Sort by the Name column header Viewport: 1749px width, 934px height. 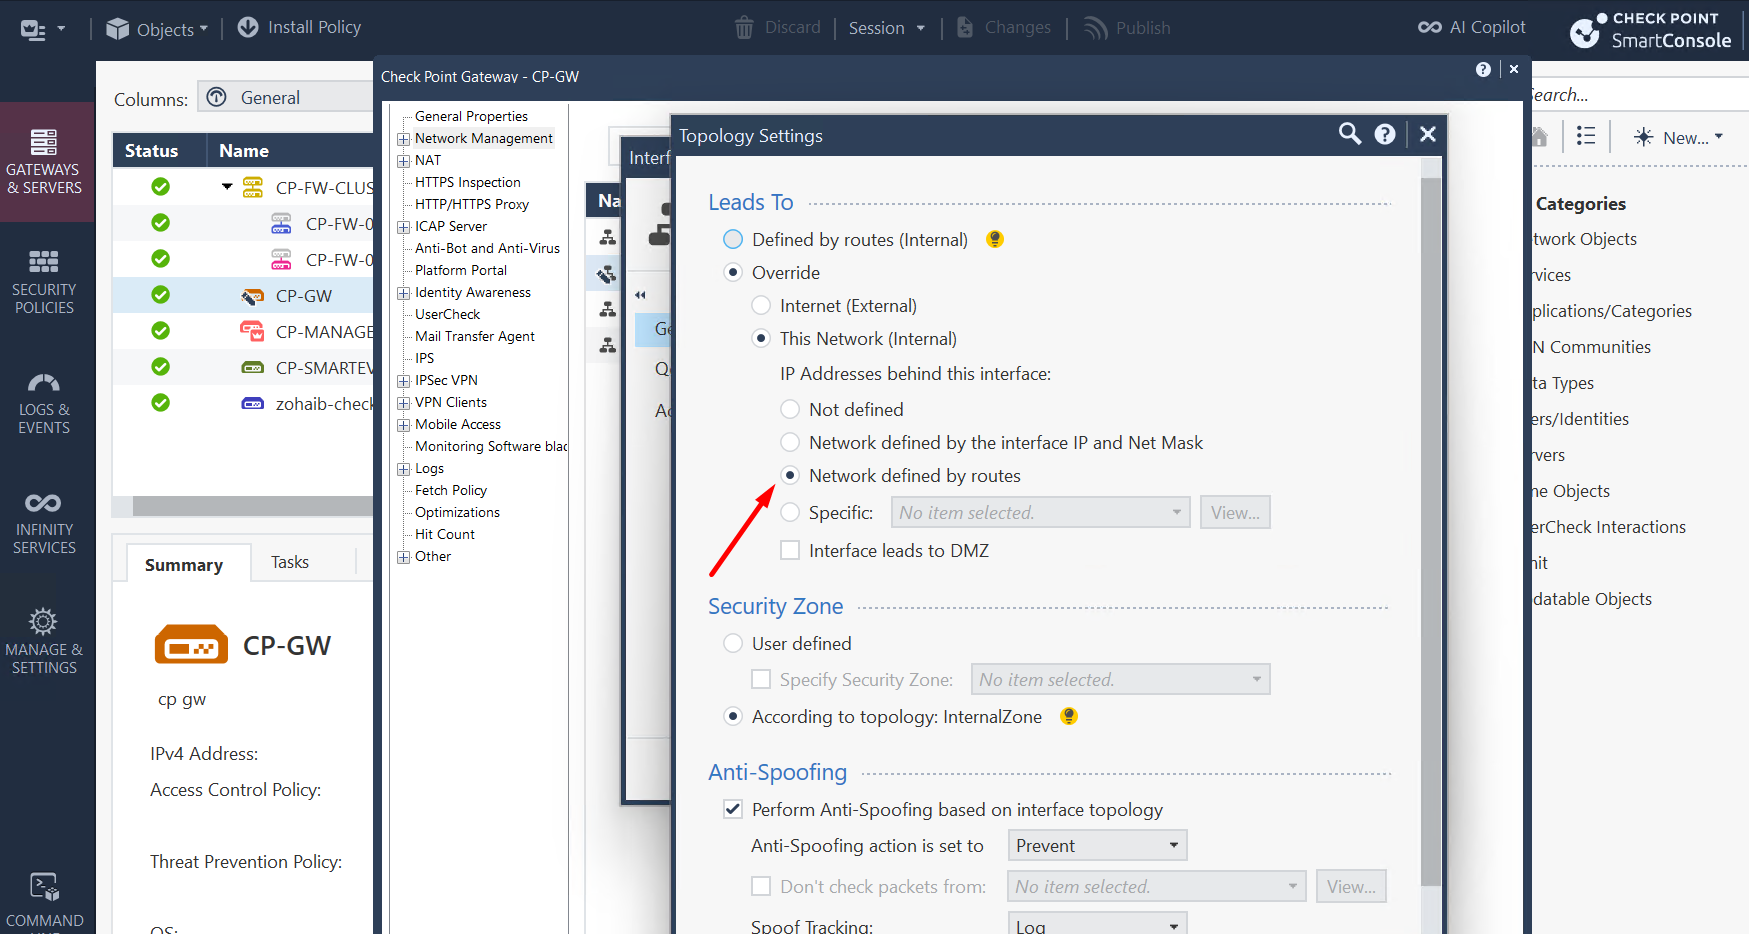290,150
